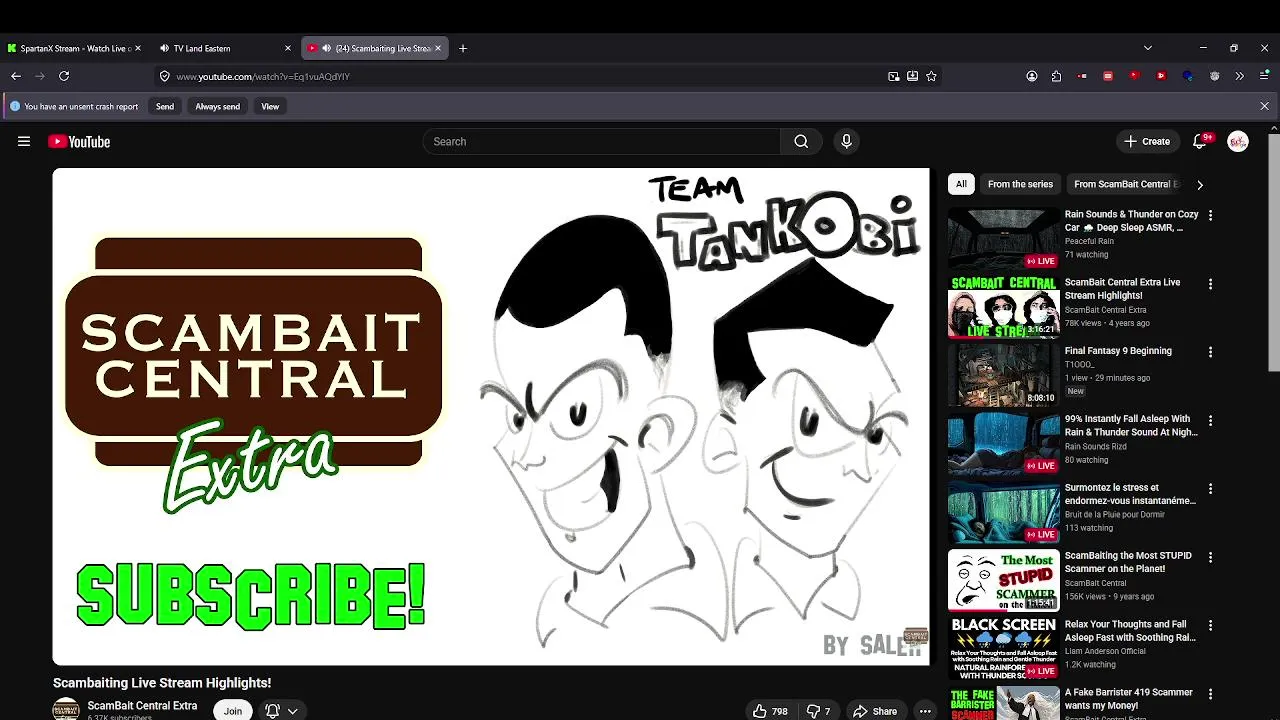Expand notification preference dropdown arrow
1280x720 pixels.
pos(293,711)
